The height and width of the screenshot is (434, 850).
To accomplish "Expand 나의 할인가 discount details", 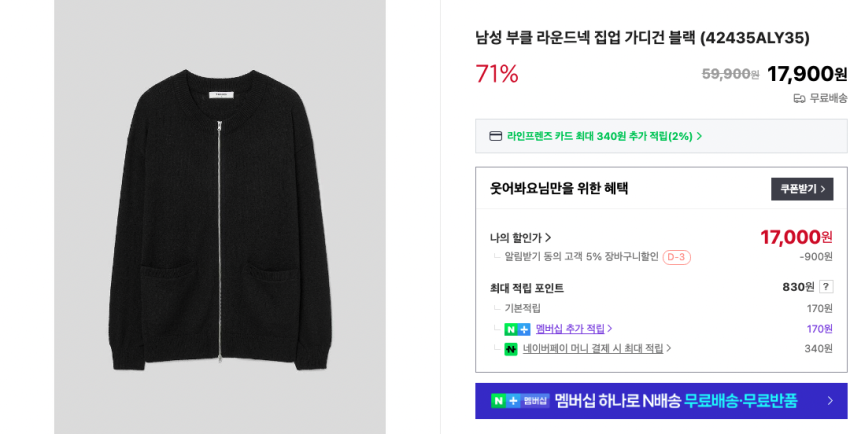I will [521, 238].
